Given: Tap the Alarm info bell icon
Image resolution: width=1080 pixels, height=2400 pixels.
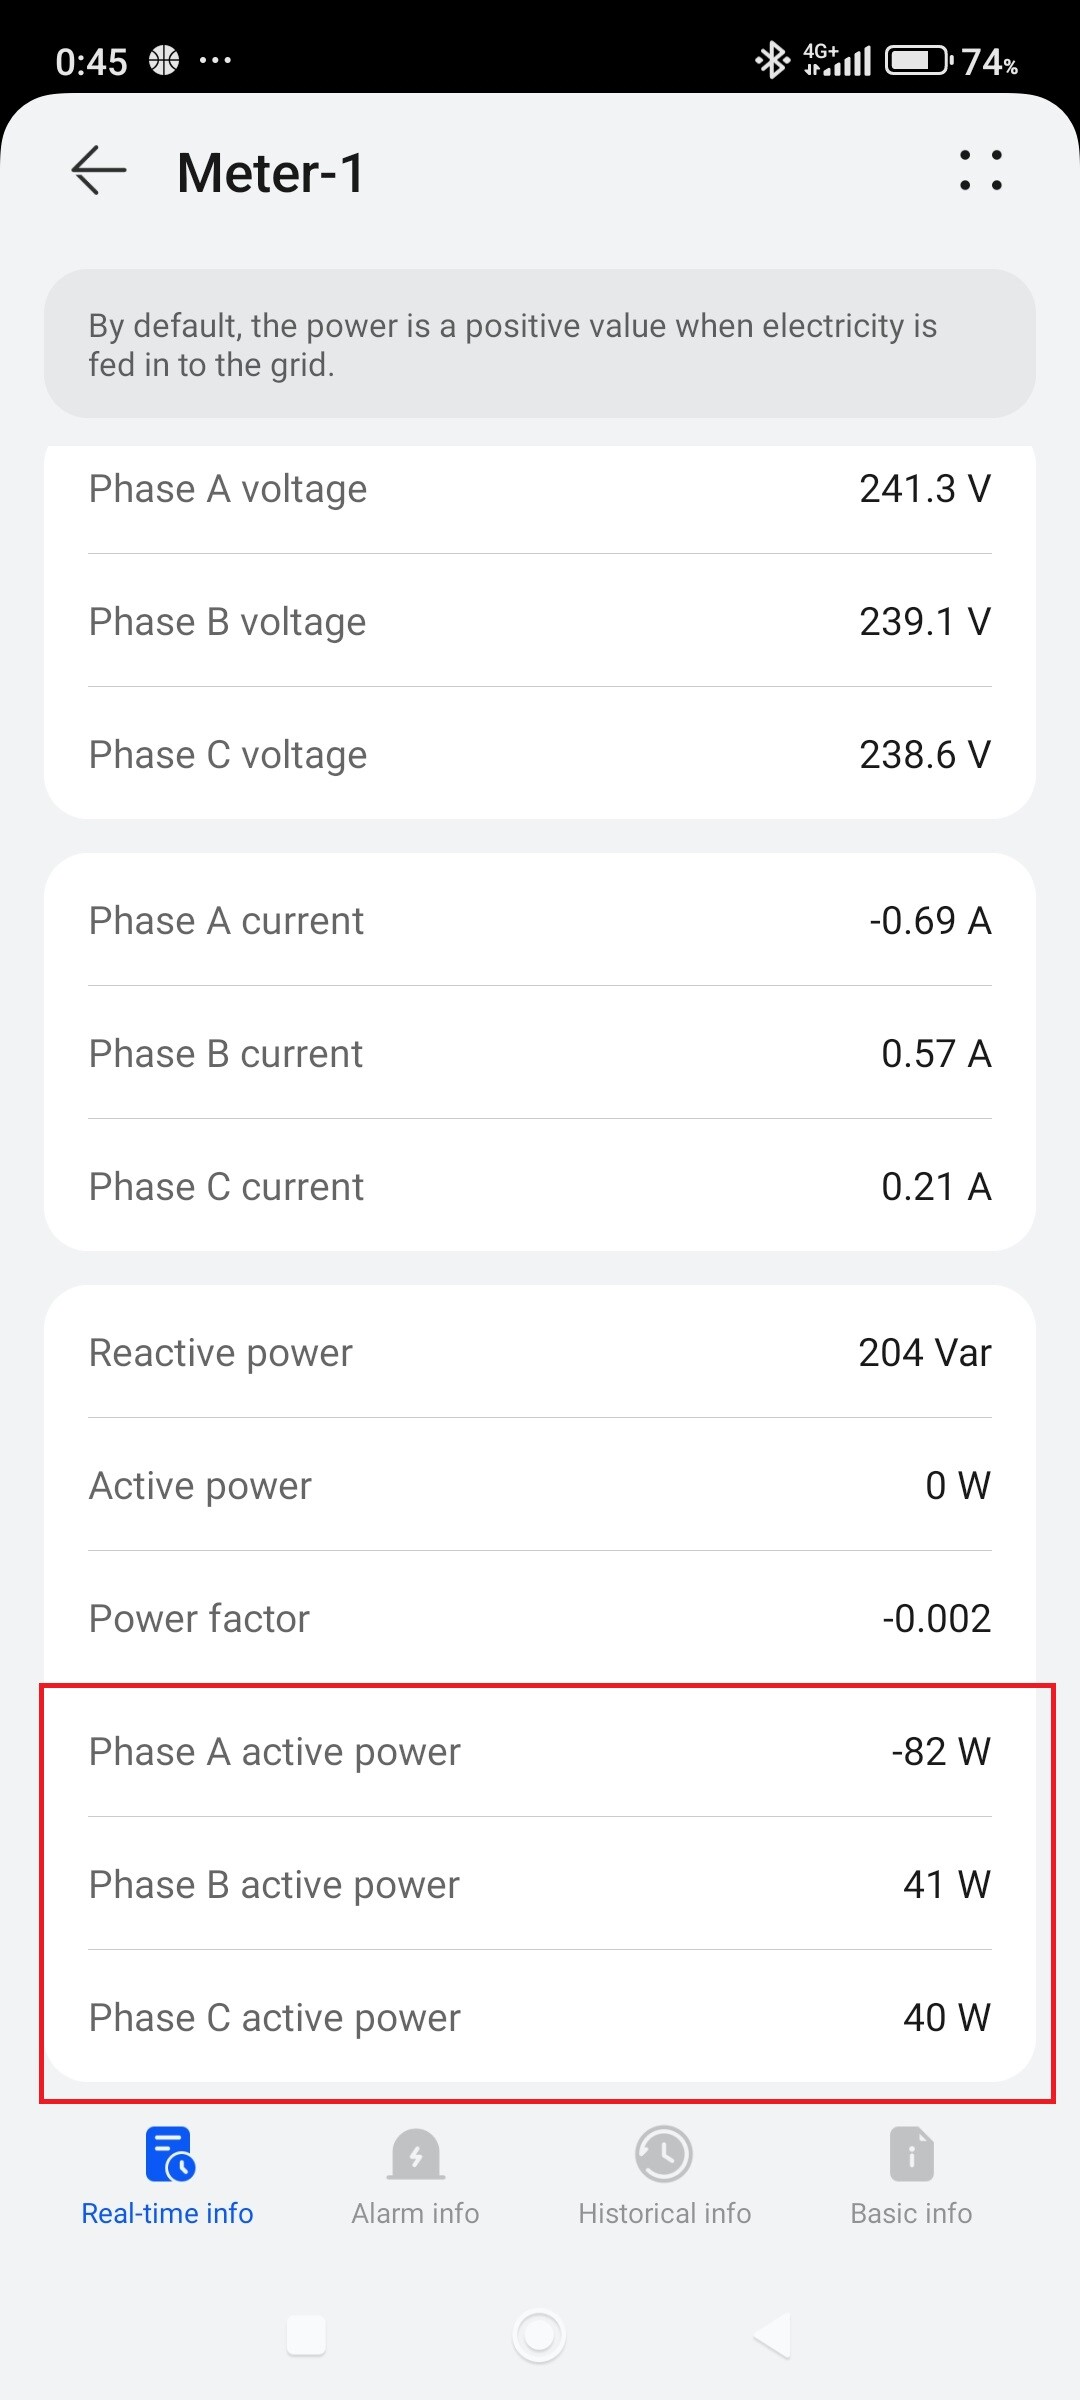Looking at the screenshot, I should pyautogui.click(x=416, y=2153).
